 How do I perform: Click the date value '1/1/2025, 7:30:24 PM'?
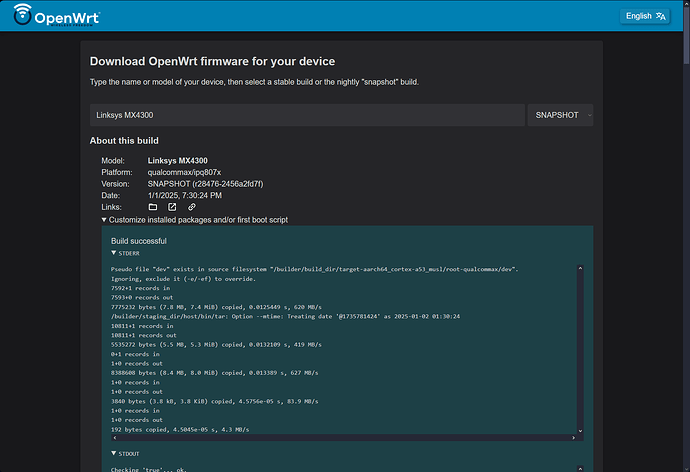[184, 195]
